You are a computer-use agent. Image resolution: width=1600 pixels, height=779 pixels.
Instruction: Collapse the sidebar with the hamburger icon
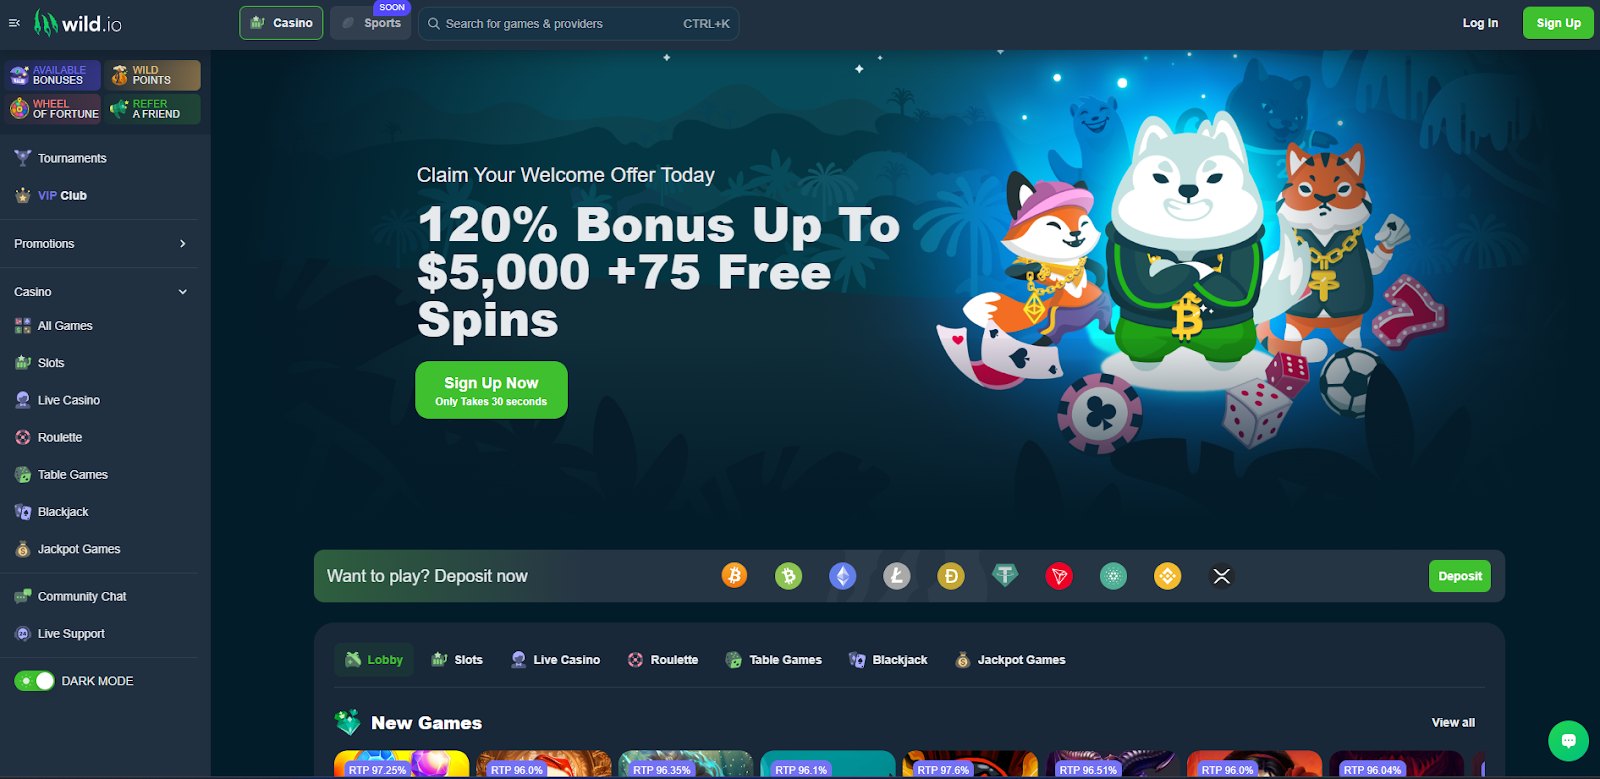click(14, 23)
